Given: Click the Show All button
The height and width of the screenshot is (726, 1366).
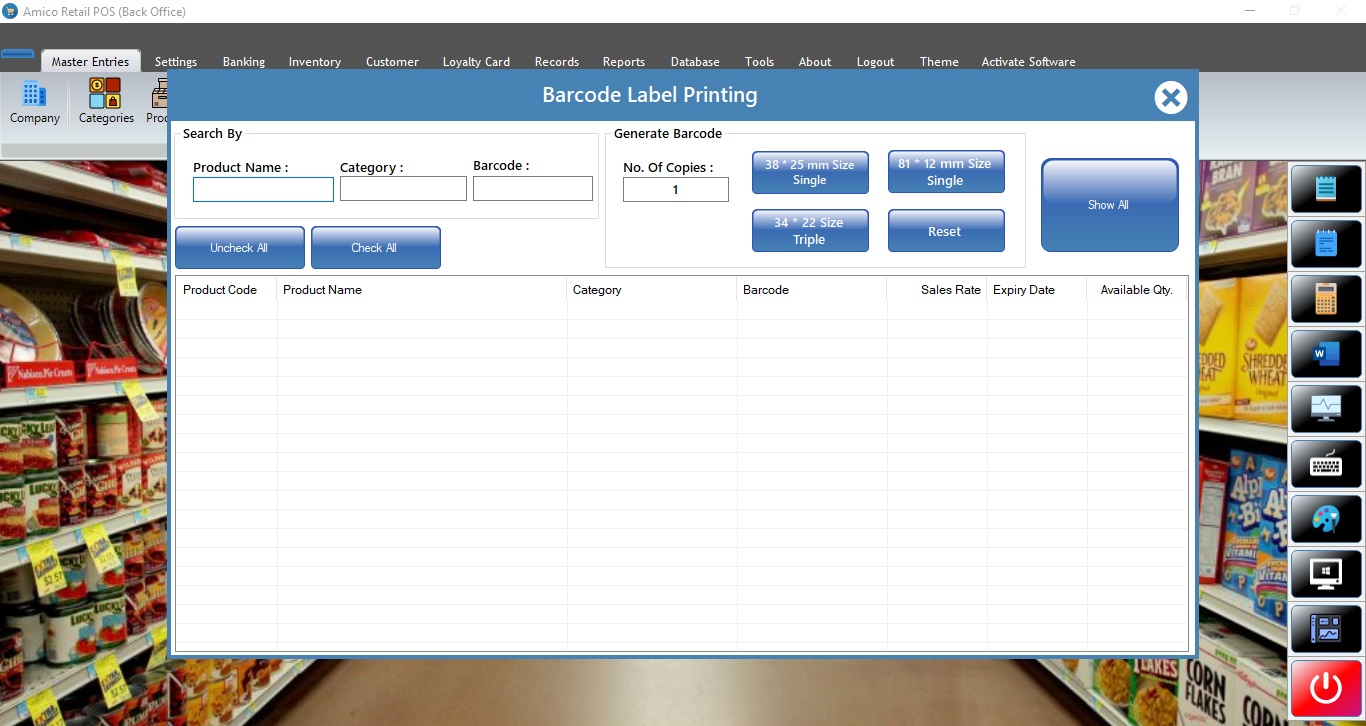Looking at the screenshot, I should [1109, 205].
